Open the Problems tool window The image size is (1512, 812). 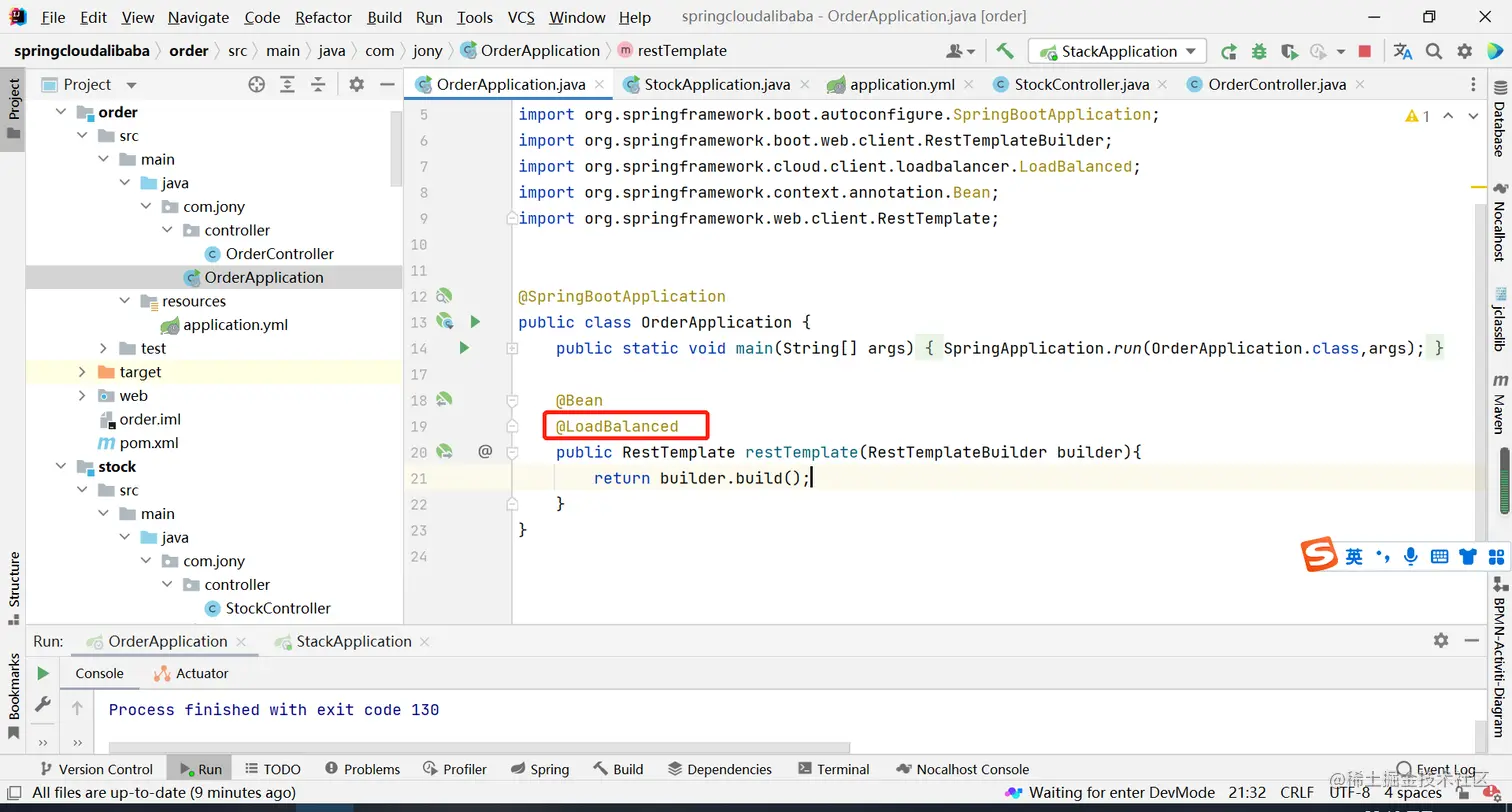pos(362,769)
